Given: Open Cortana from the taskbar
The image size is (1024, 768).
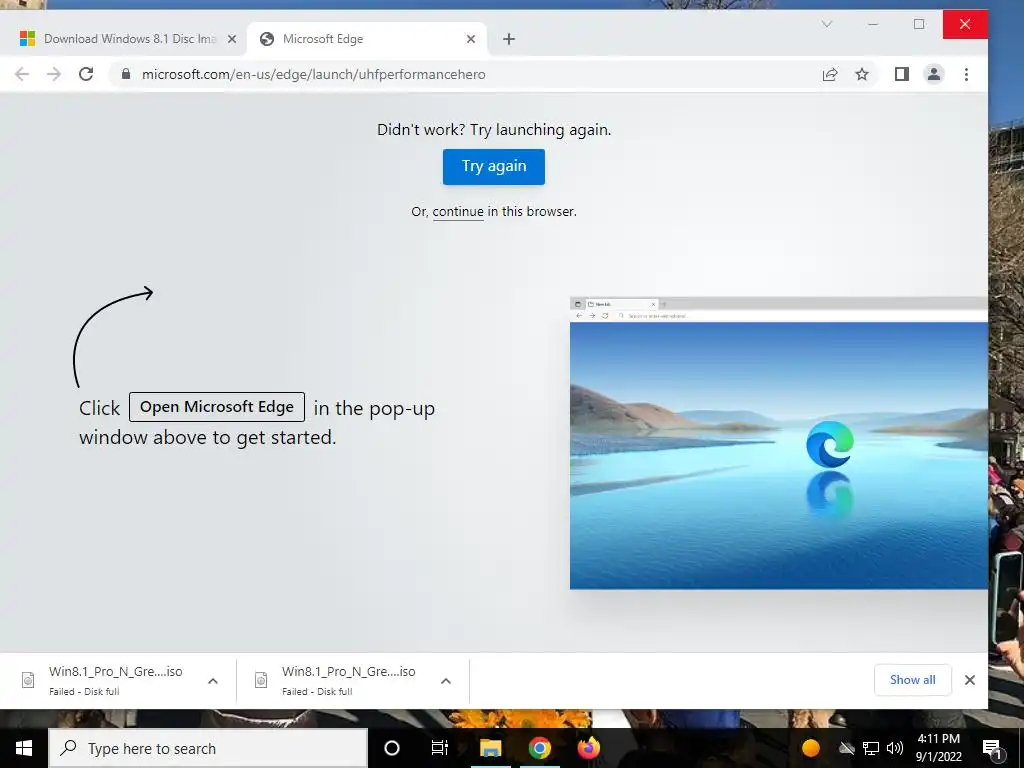Looking at the screenshot, I should (392, 748).
